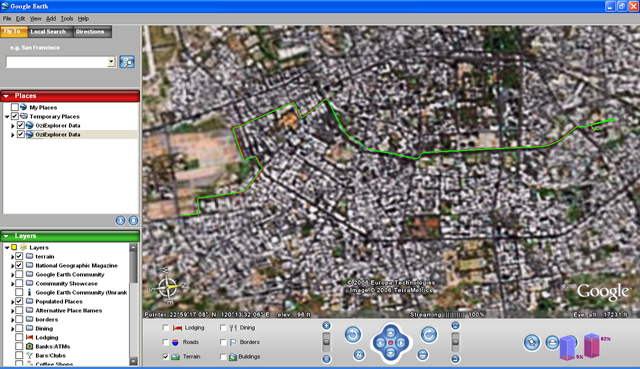This screenshot has height=369, width=640.
Task: Expand the first OziExplorer Data item
Action: pos(13,126)
